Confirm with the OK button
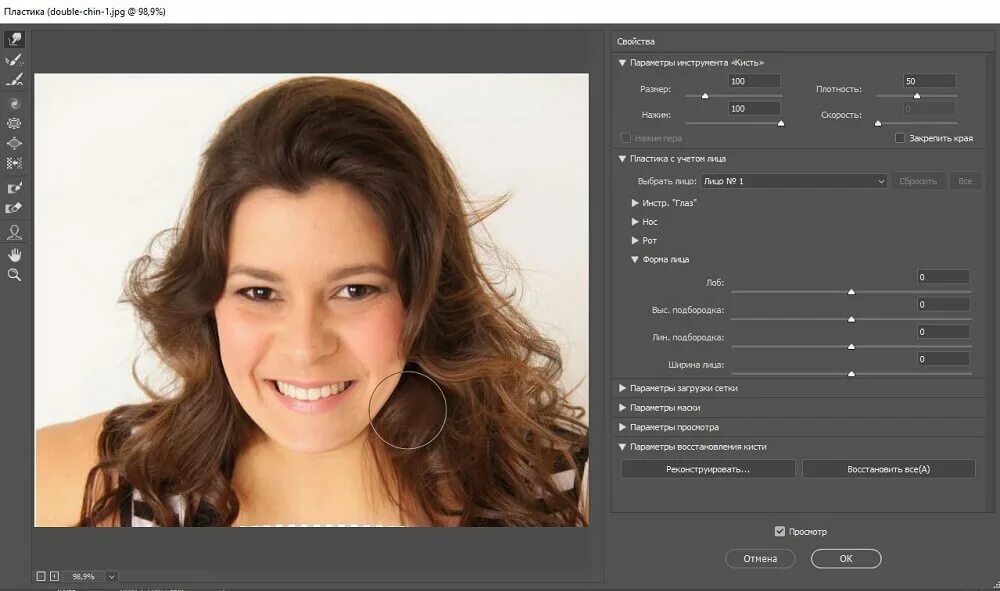Viewport: 1000px width, 591px height. click(846, 558)
